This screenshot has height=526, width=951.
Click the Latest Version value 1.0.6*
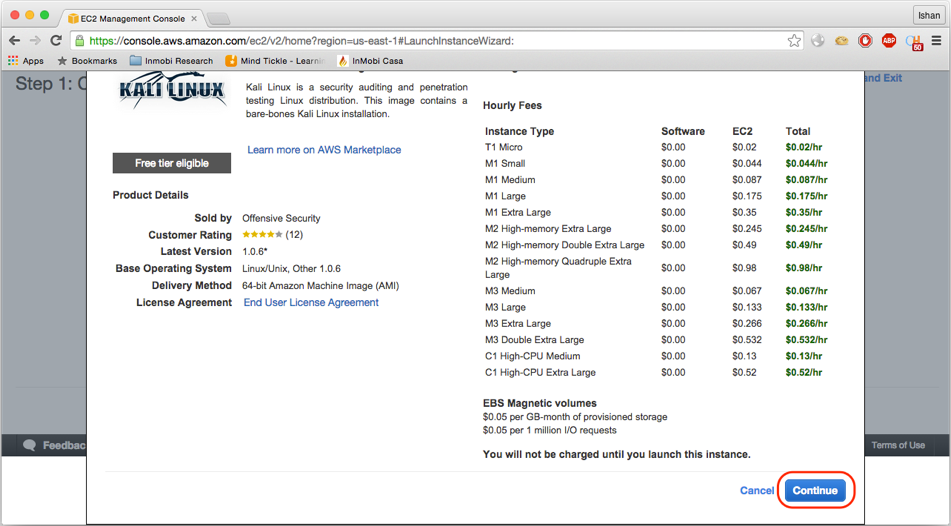[x=255, y=251]
